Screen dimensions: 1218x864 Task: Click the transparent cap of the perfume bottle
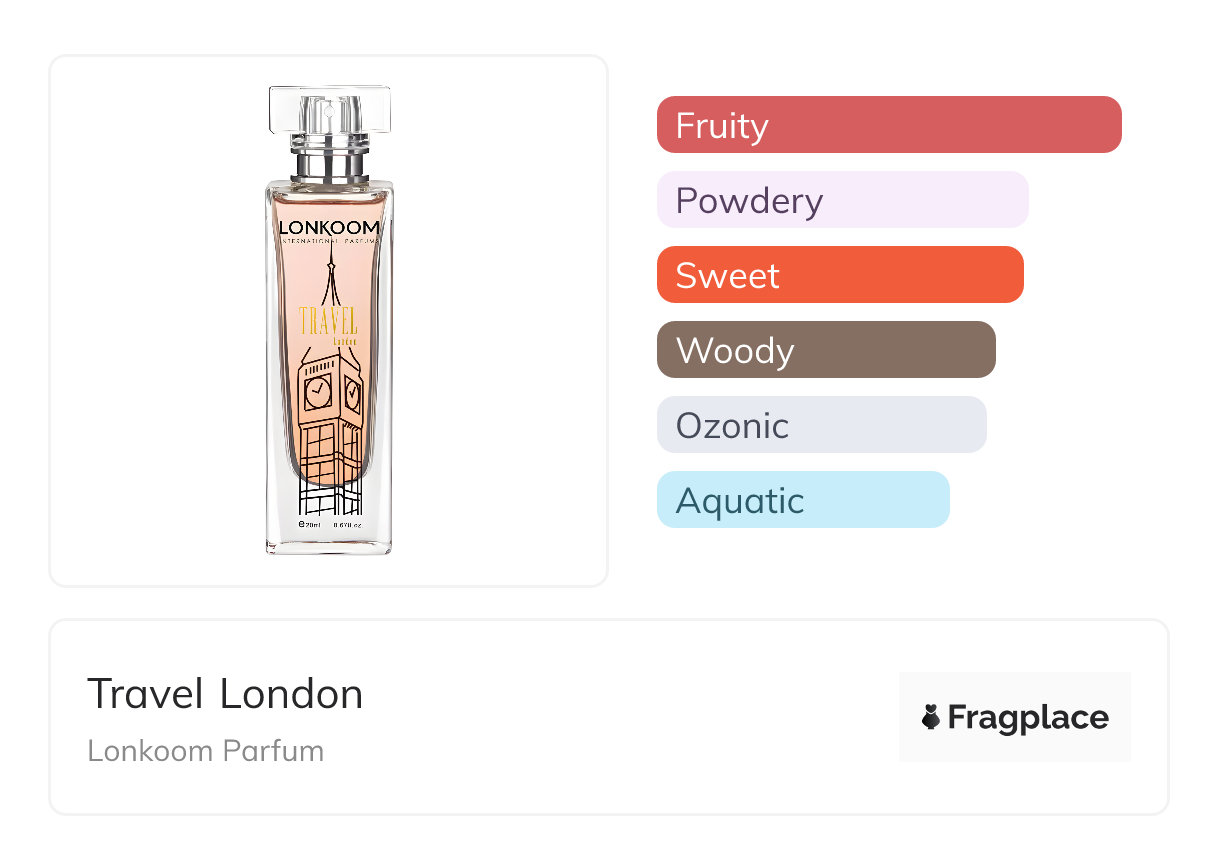[x=329, y=110]
